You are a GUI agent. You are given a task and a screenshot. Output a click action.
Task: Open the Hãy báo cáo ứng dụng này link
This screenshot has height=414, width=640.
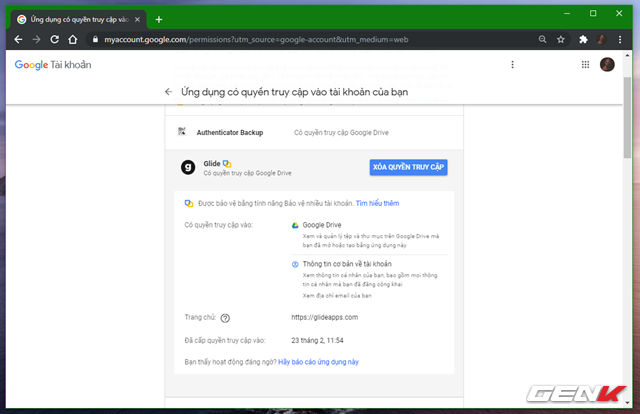(x=318, y=362)
